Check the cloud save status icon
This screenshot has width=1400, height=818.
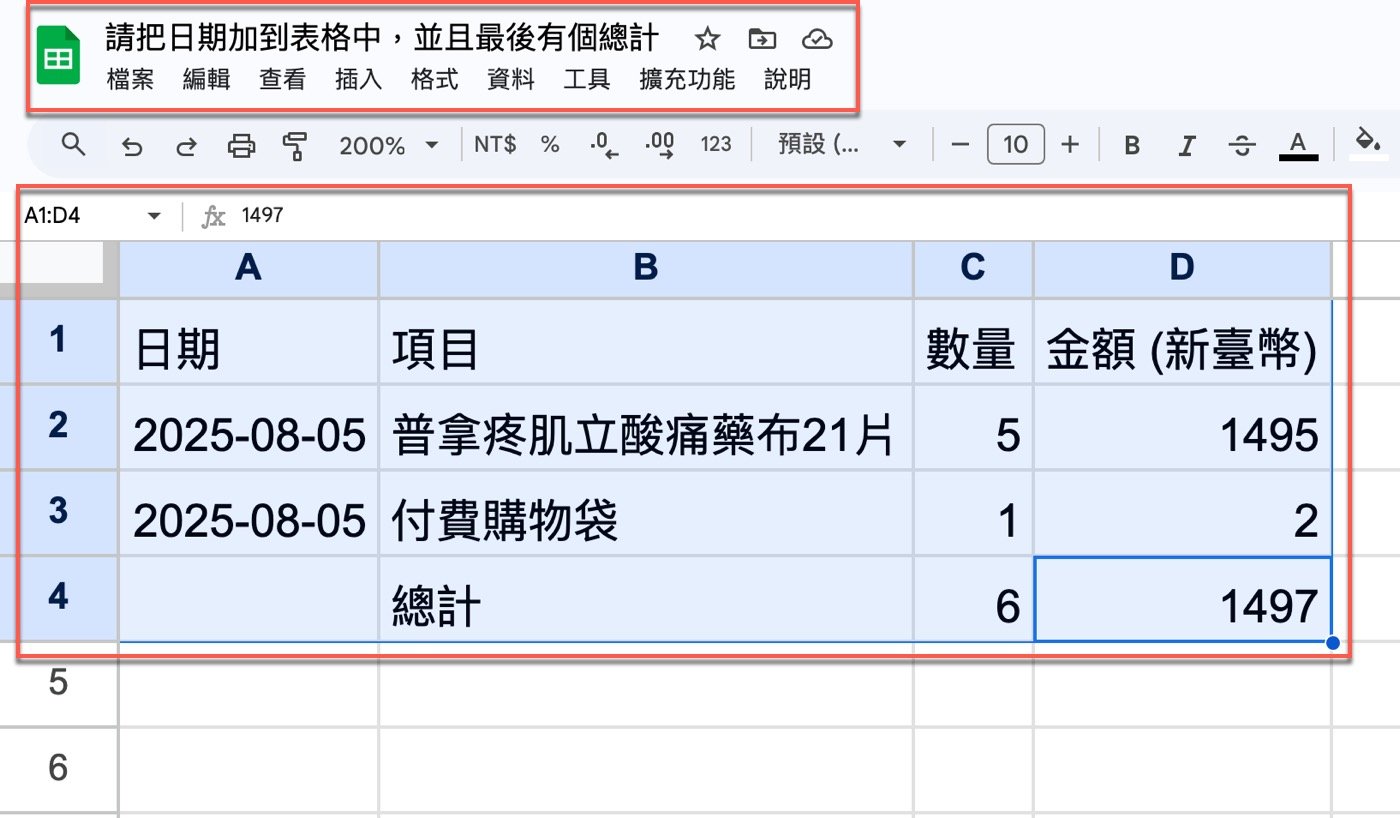[817, 40]
